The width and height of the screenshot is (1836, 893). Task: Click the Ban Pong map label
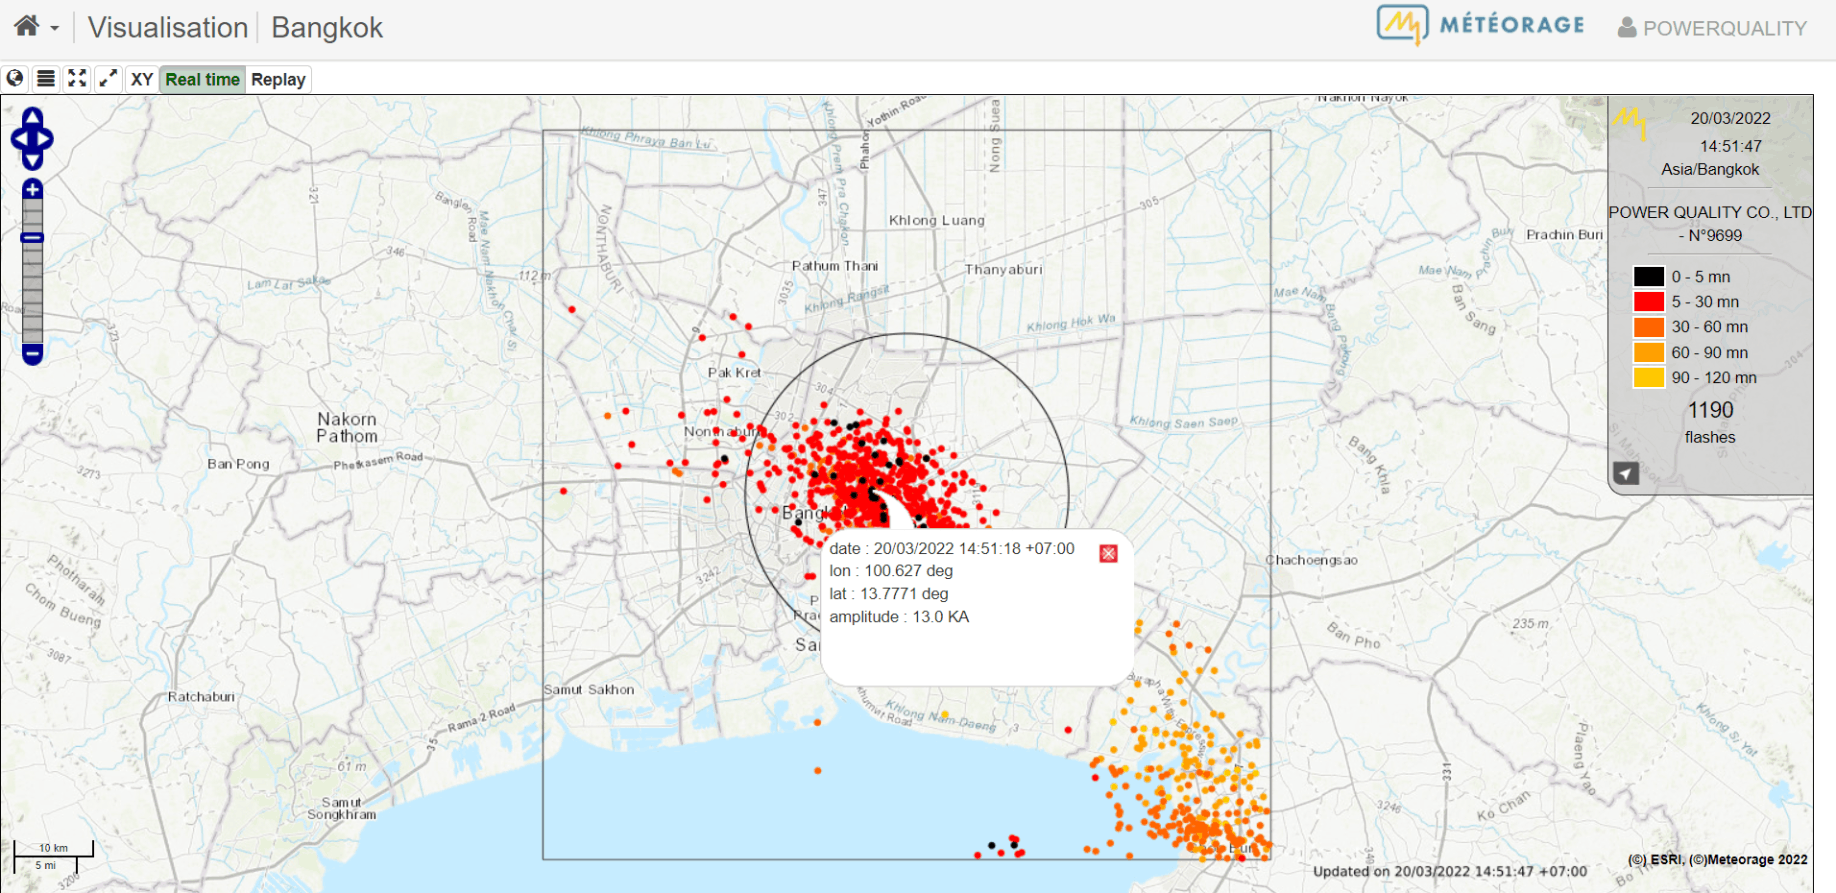238,464
